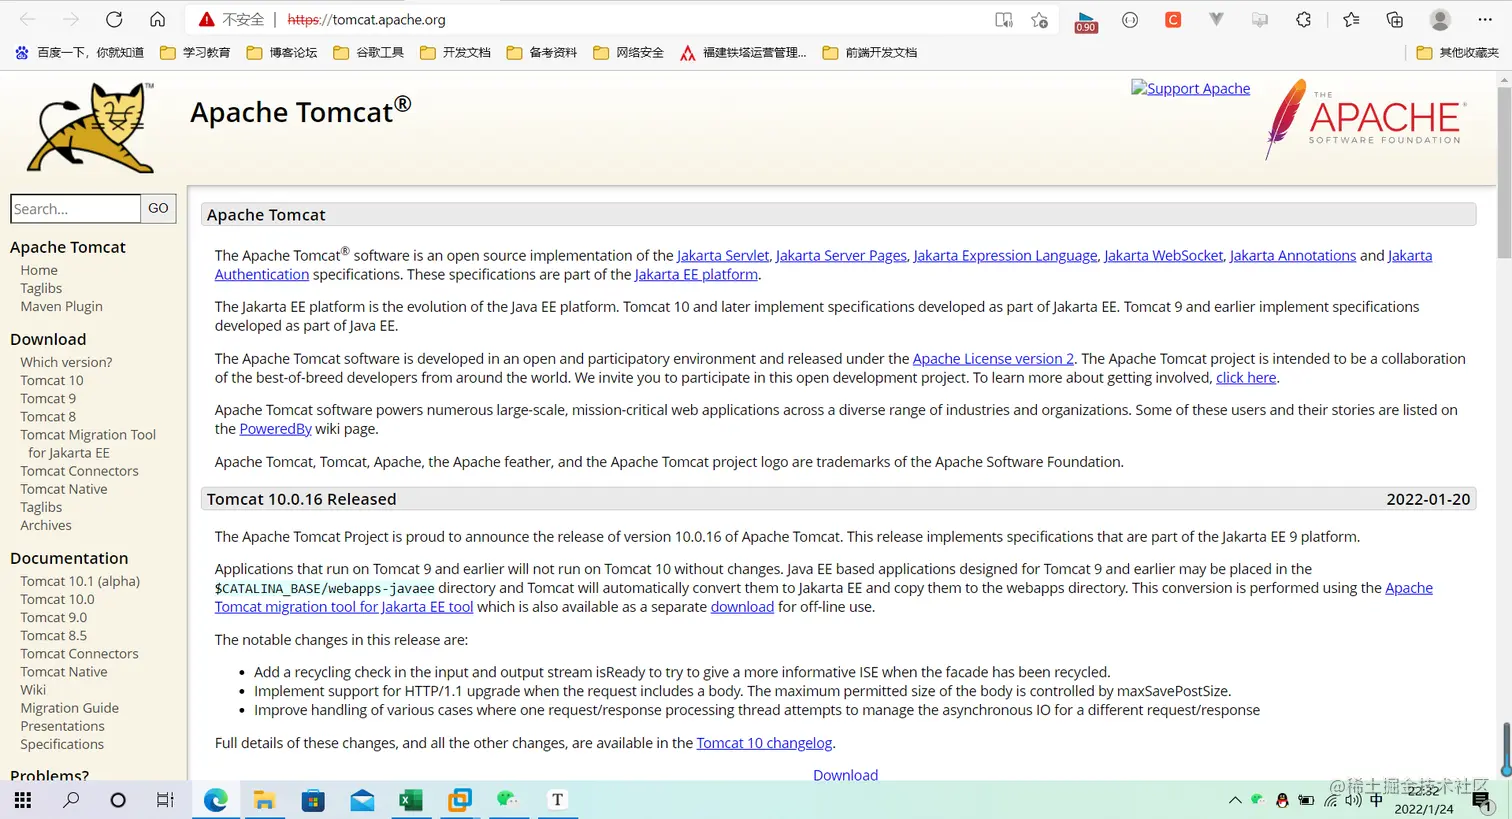
Task: Open Task View on the taskbar
Action: pos(165,800)
